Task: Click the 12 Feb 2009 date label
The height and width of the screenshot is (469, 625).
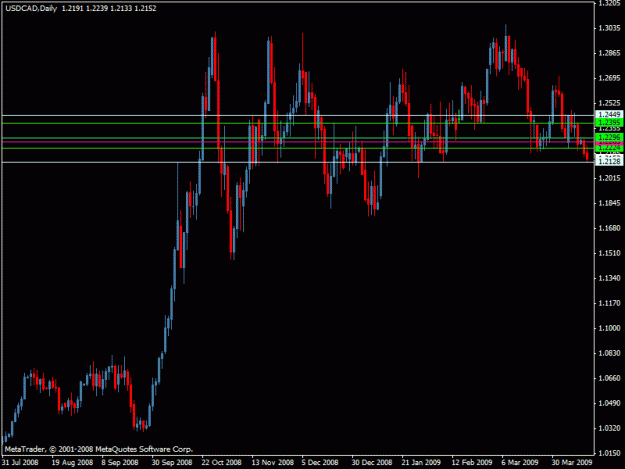Action: tap(472, 462)
